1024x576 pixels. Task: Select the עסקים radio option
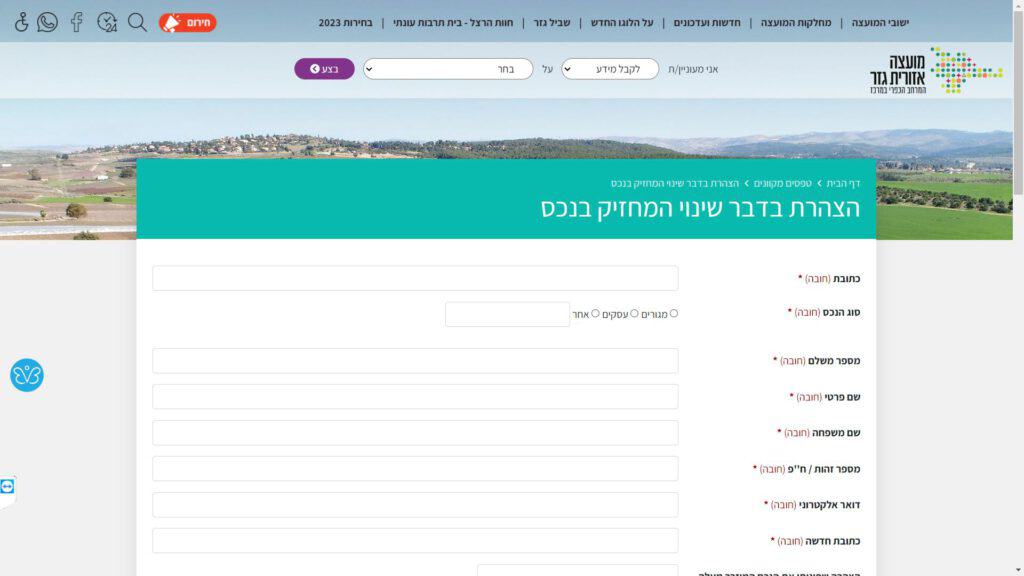pos(634,314)
